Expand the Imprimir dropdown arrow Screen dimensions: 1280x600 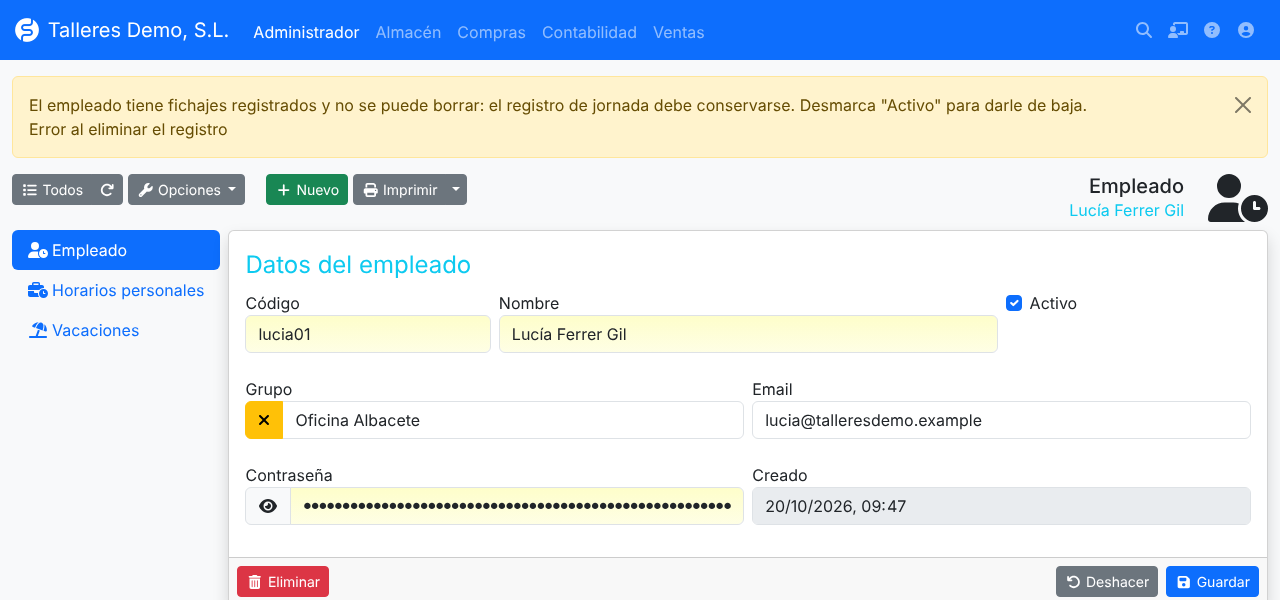[x=456, y=190]
